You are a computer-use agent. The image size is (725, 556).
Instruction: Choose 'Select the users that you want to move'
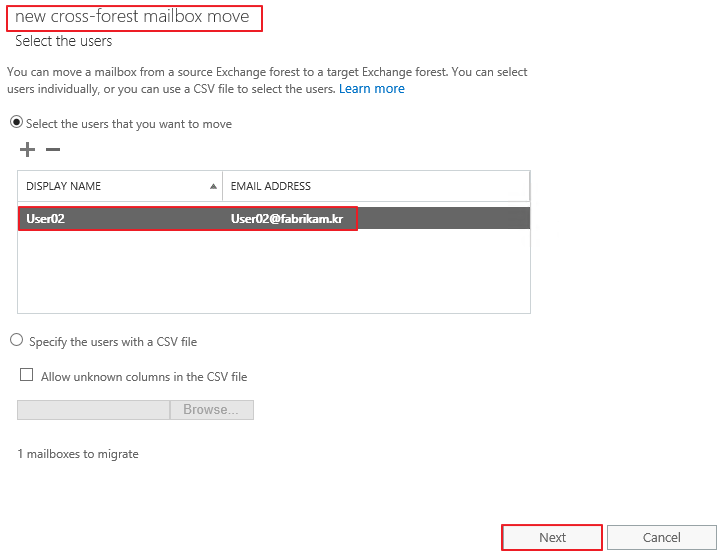click(17, 123)
